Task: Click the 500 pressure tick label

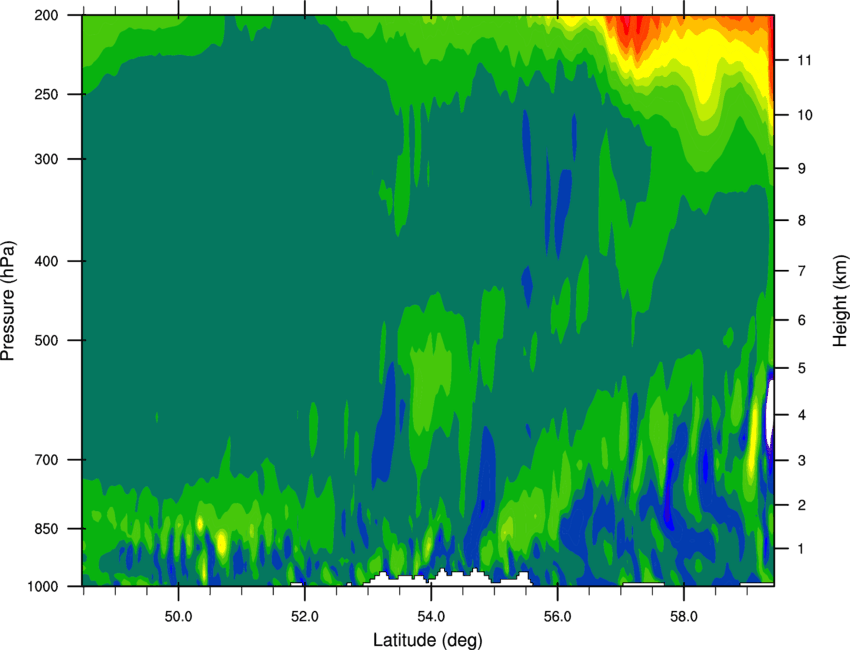Action: point(47,340)
